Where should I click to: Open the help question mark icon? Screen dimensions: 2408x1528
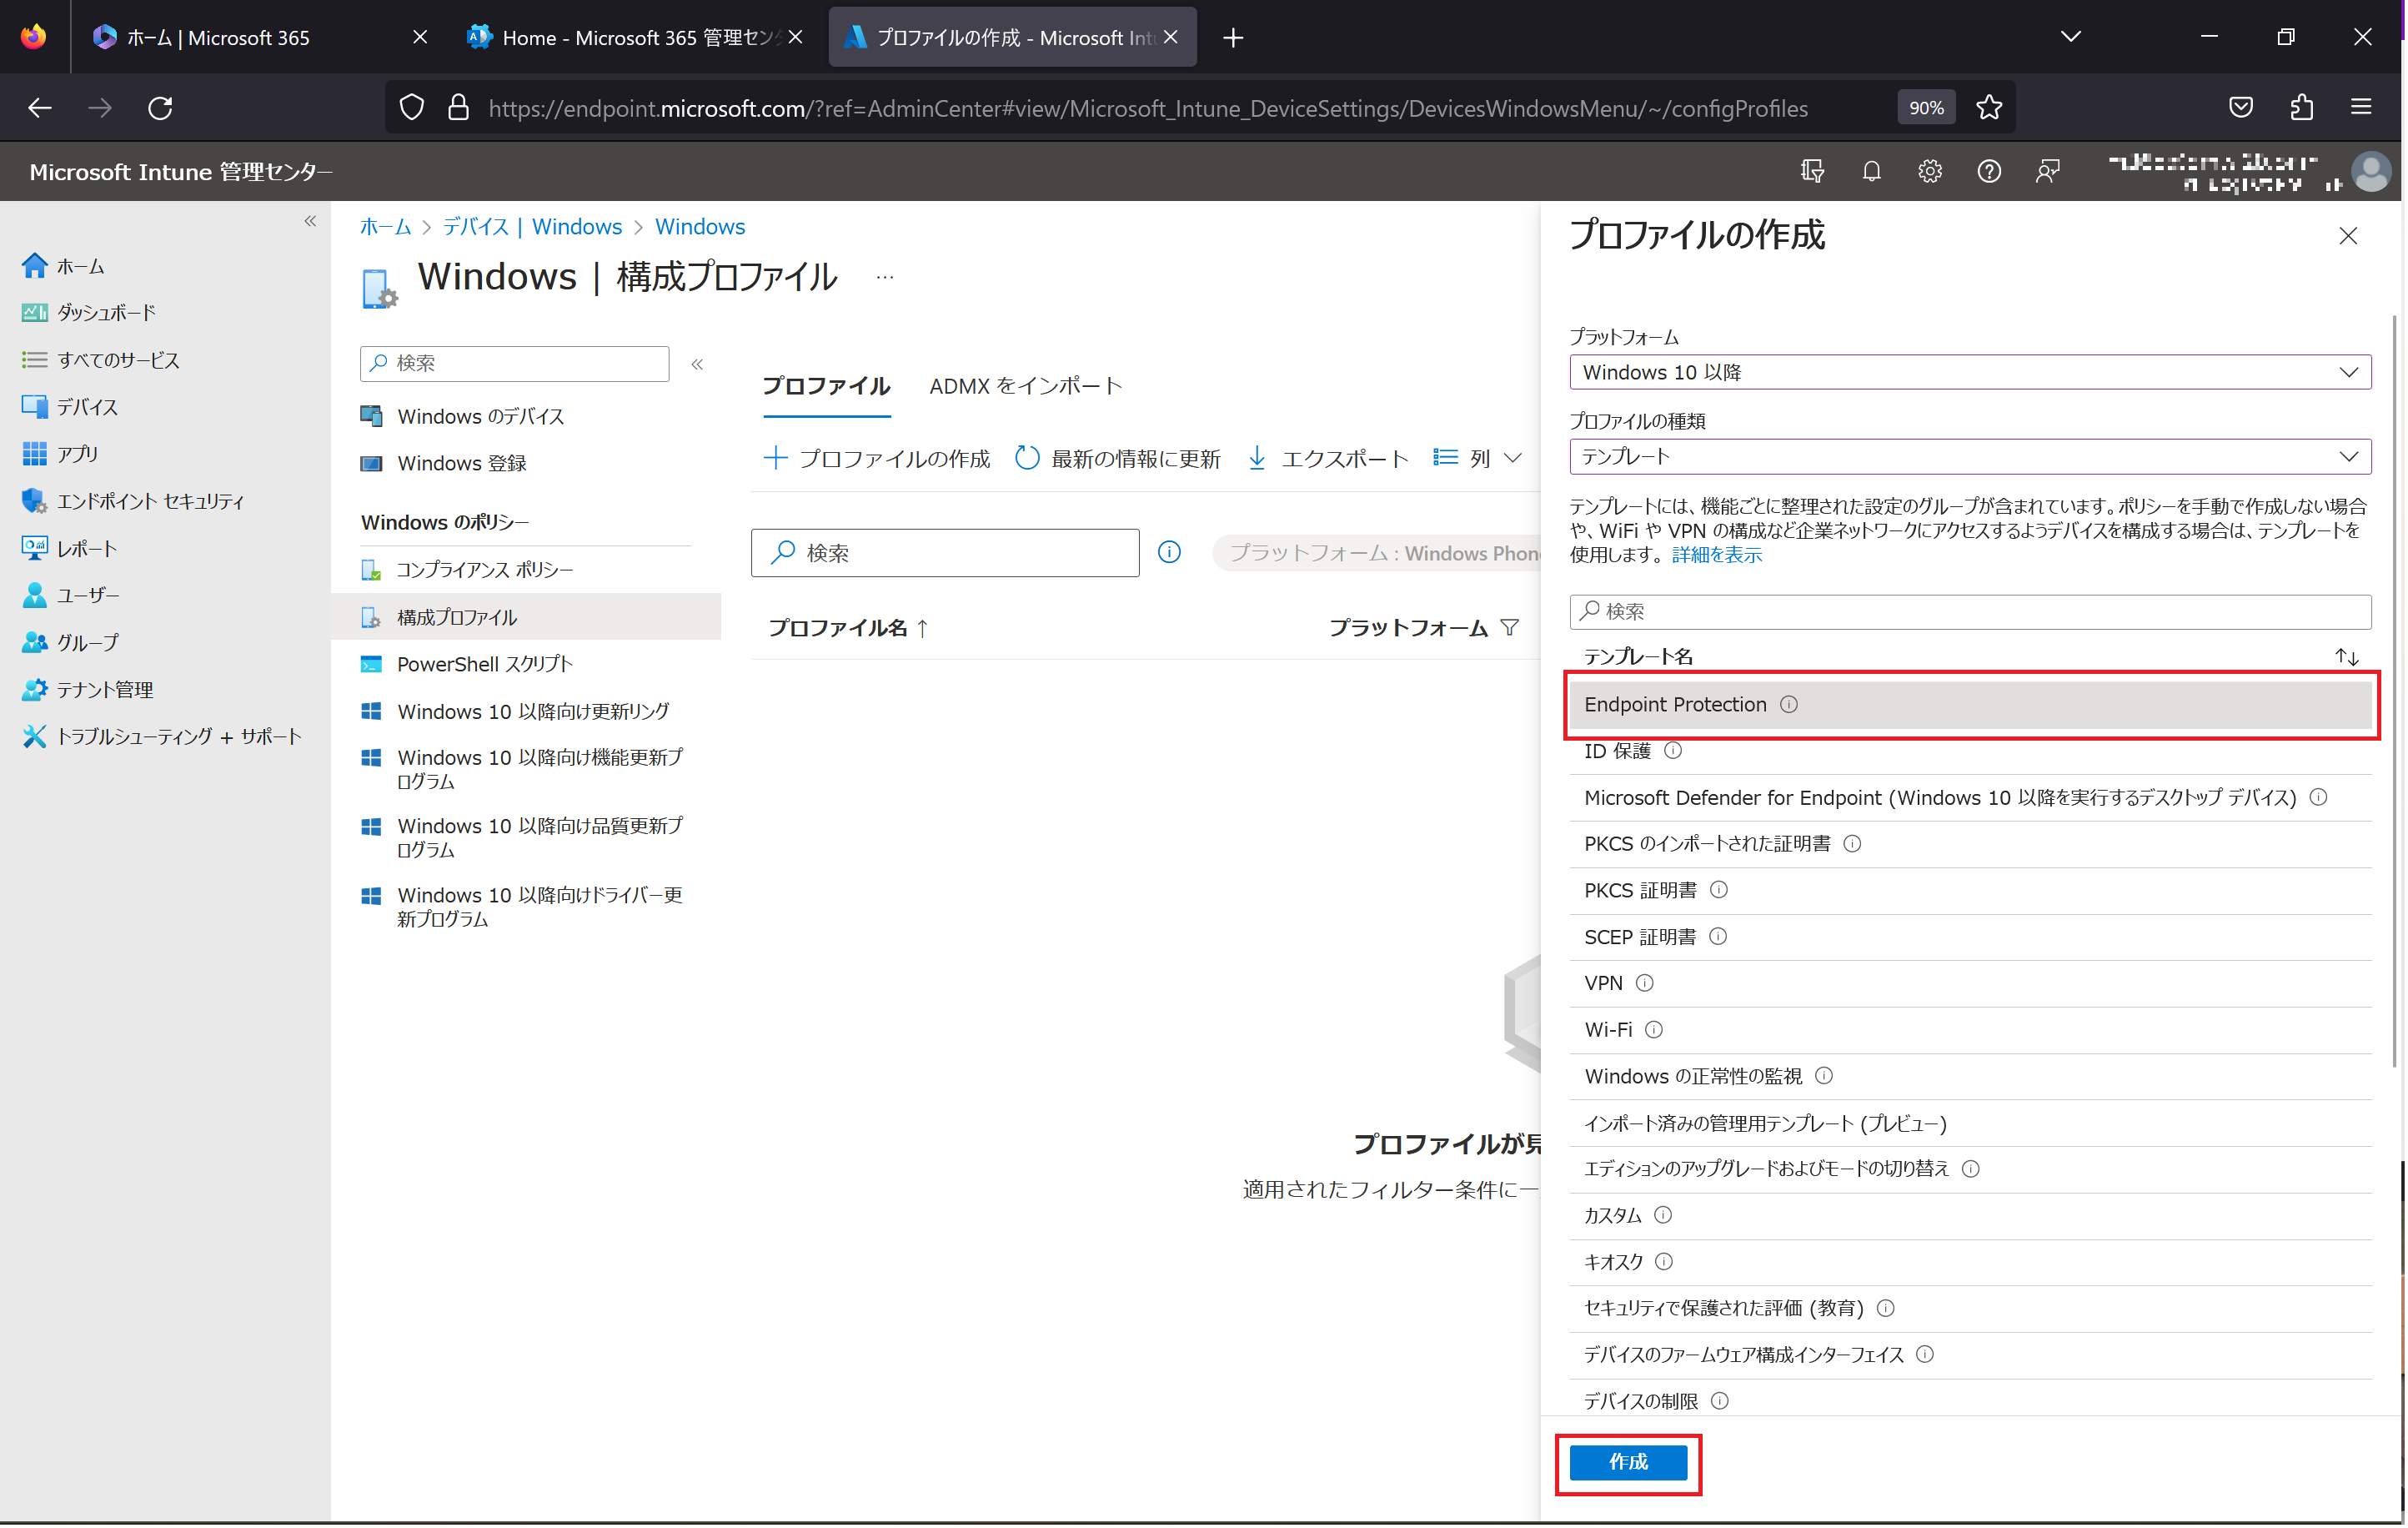1989,171
